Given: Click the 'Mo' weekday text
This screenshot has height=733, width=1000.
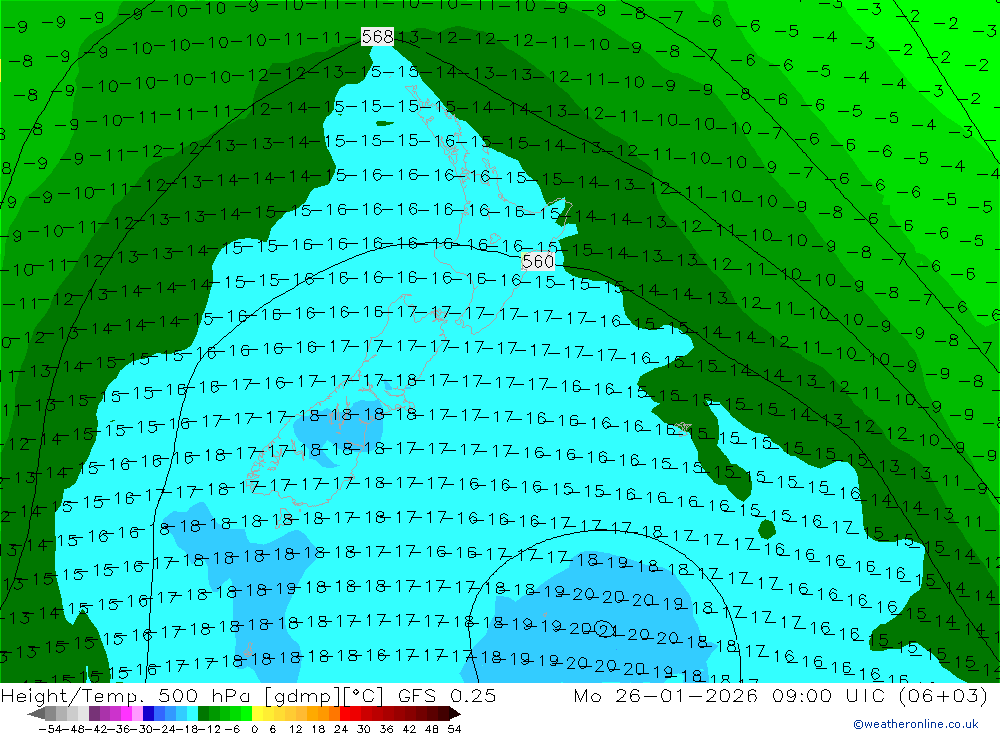Looking at the screenshot, I should [x=587, y=695].
